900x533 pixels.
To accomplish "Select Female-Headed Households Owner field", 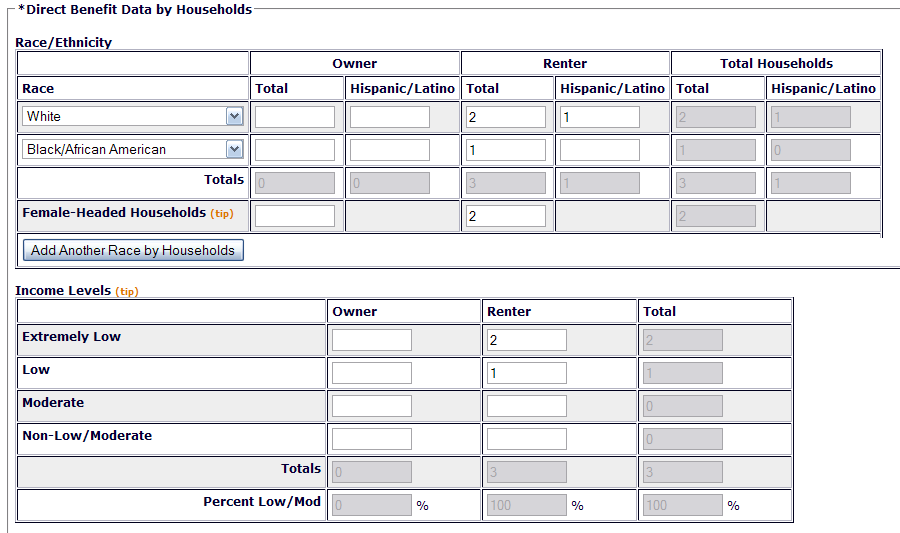I will pos(295,216).
